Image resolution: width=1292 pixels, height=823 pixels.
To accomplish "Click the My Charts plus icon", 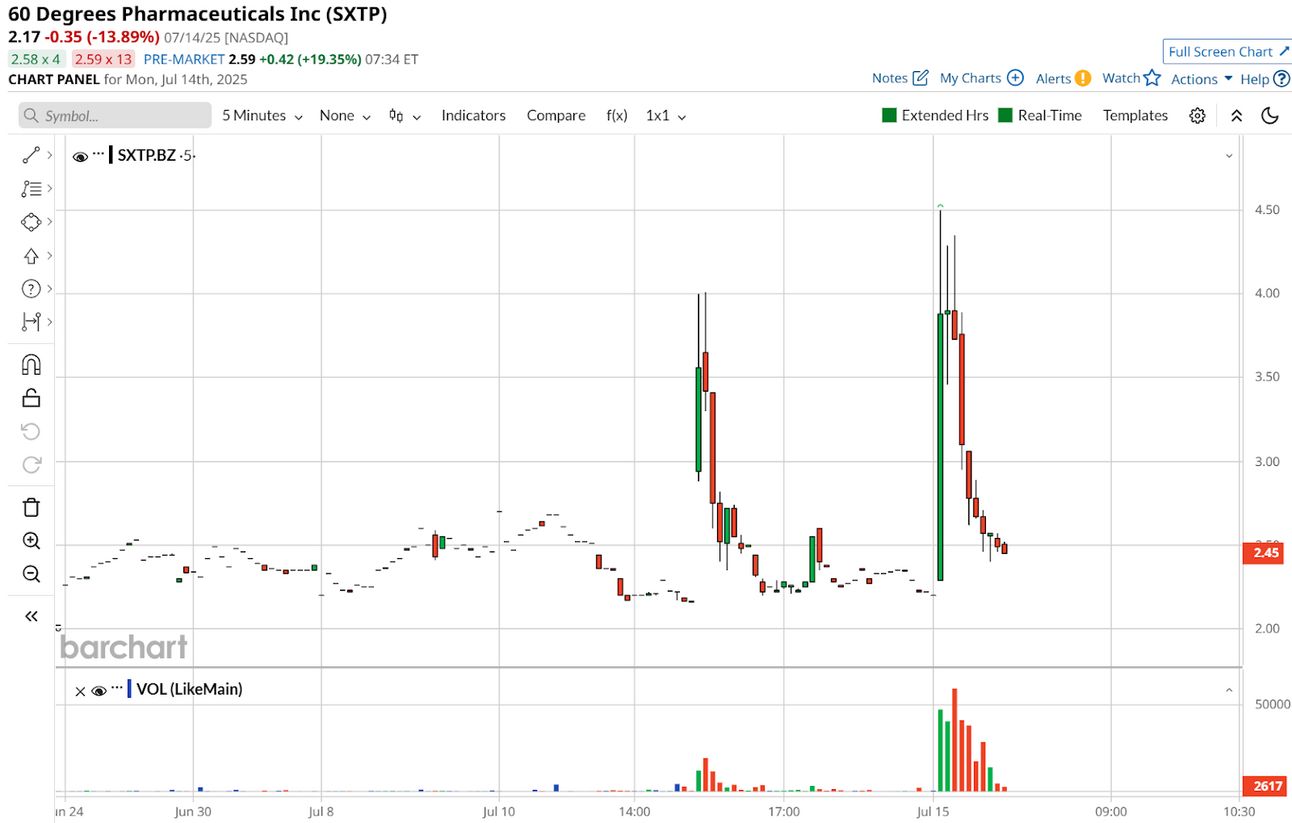I will click(x=1015, y=78).
